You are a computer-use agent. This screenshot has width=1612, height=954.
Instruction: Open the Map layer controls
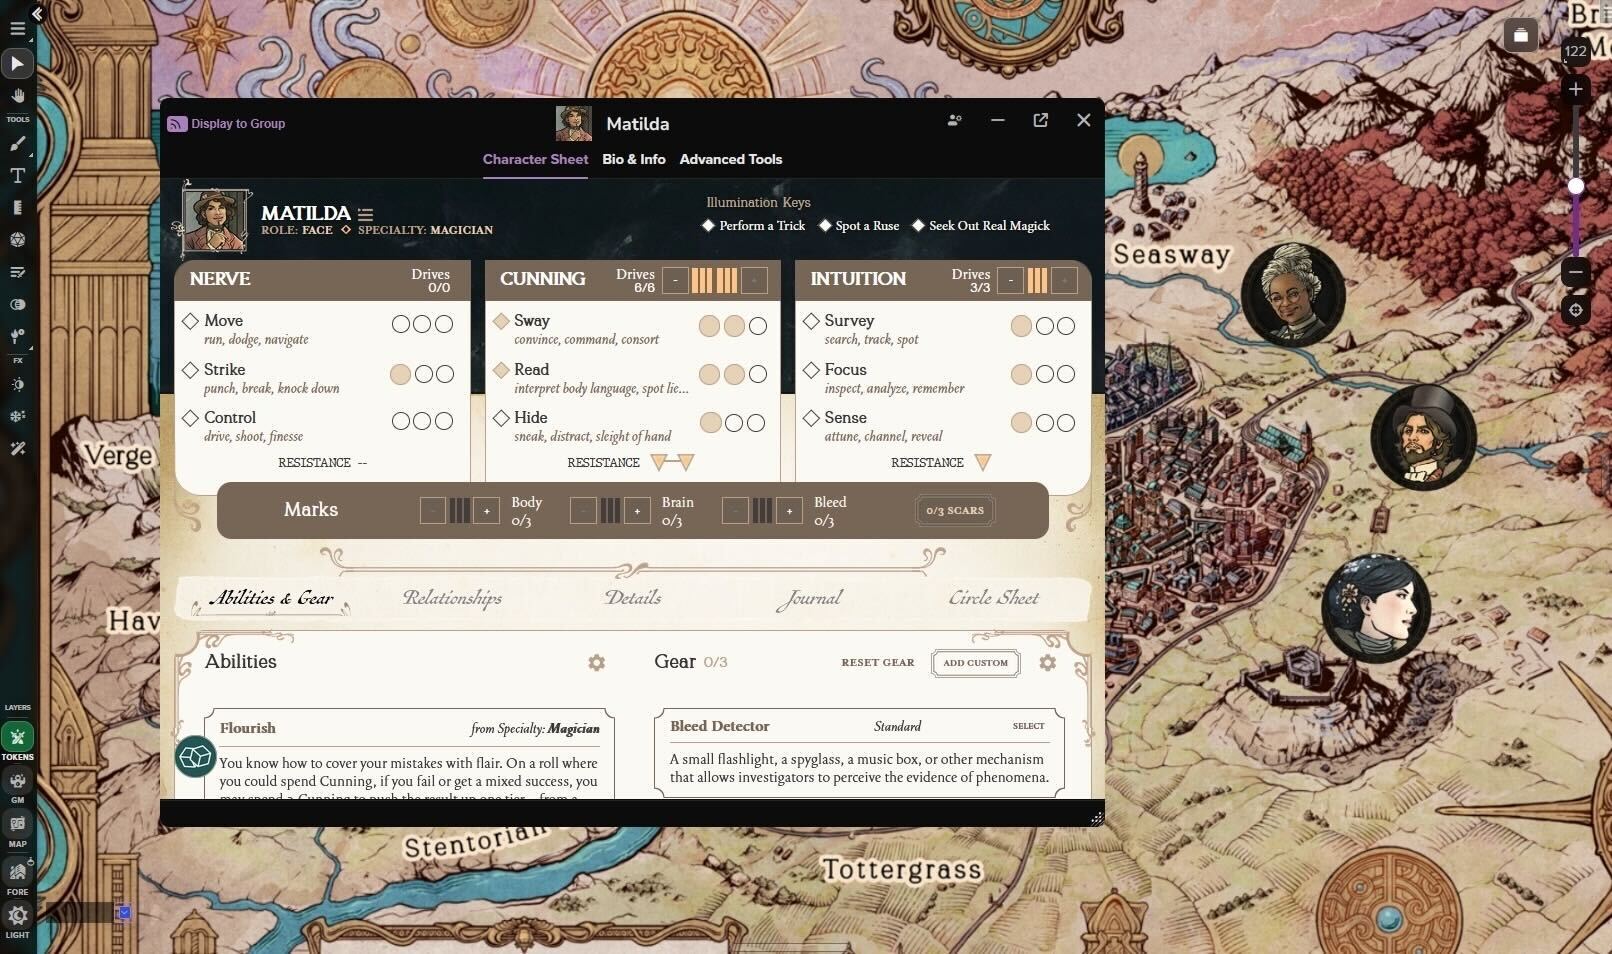coord(17,823)
